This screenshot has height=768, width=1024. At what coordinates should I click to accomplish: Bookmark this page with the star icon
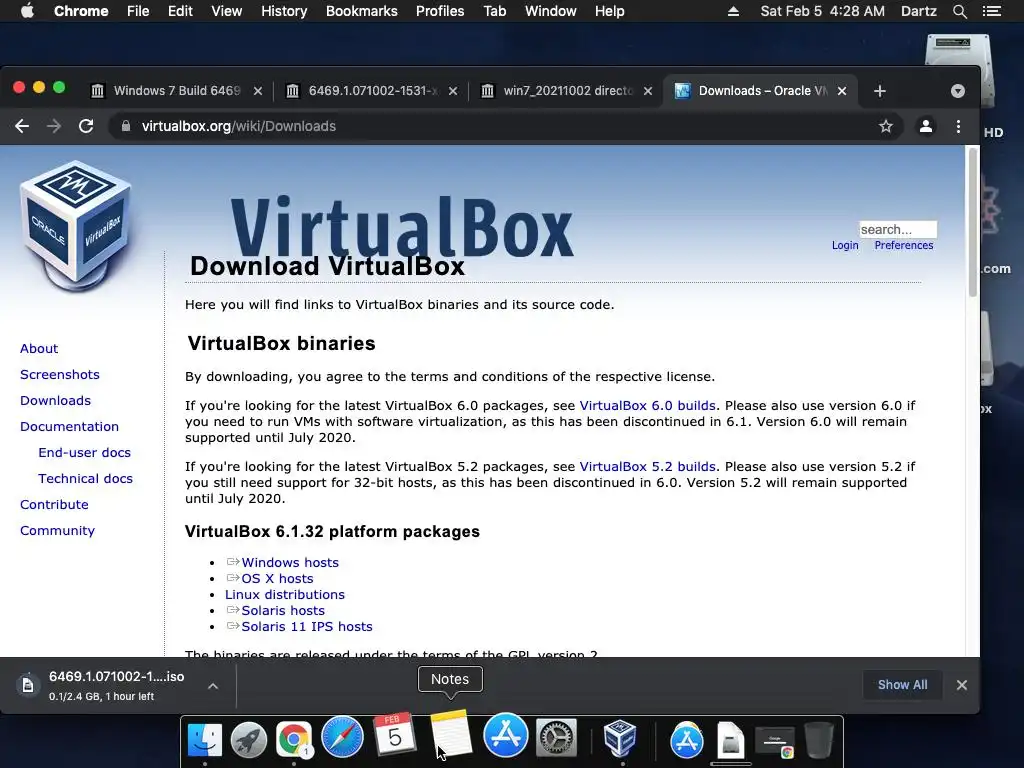886,126
